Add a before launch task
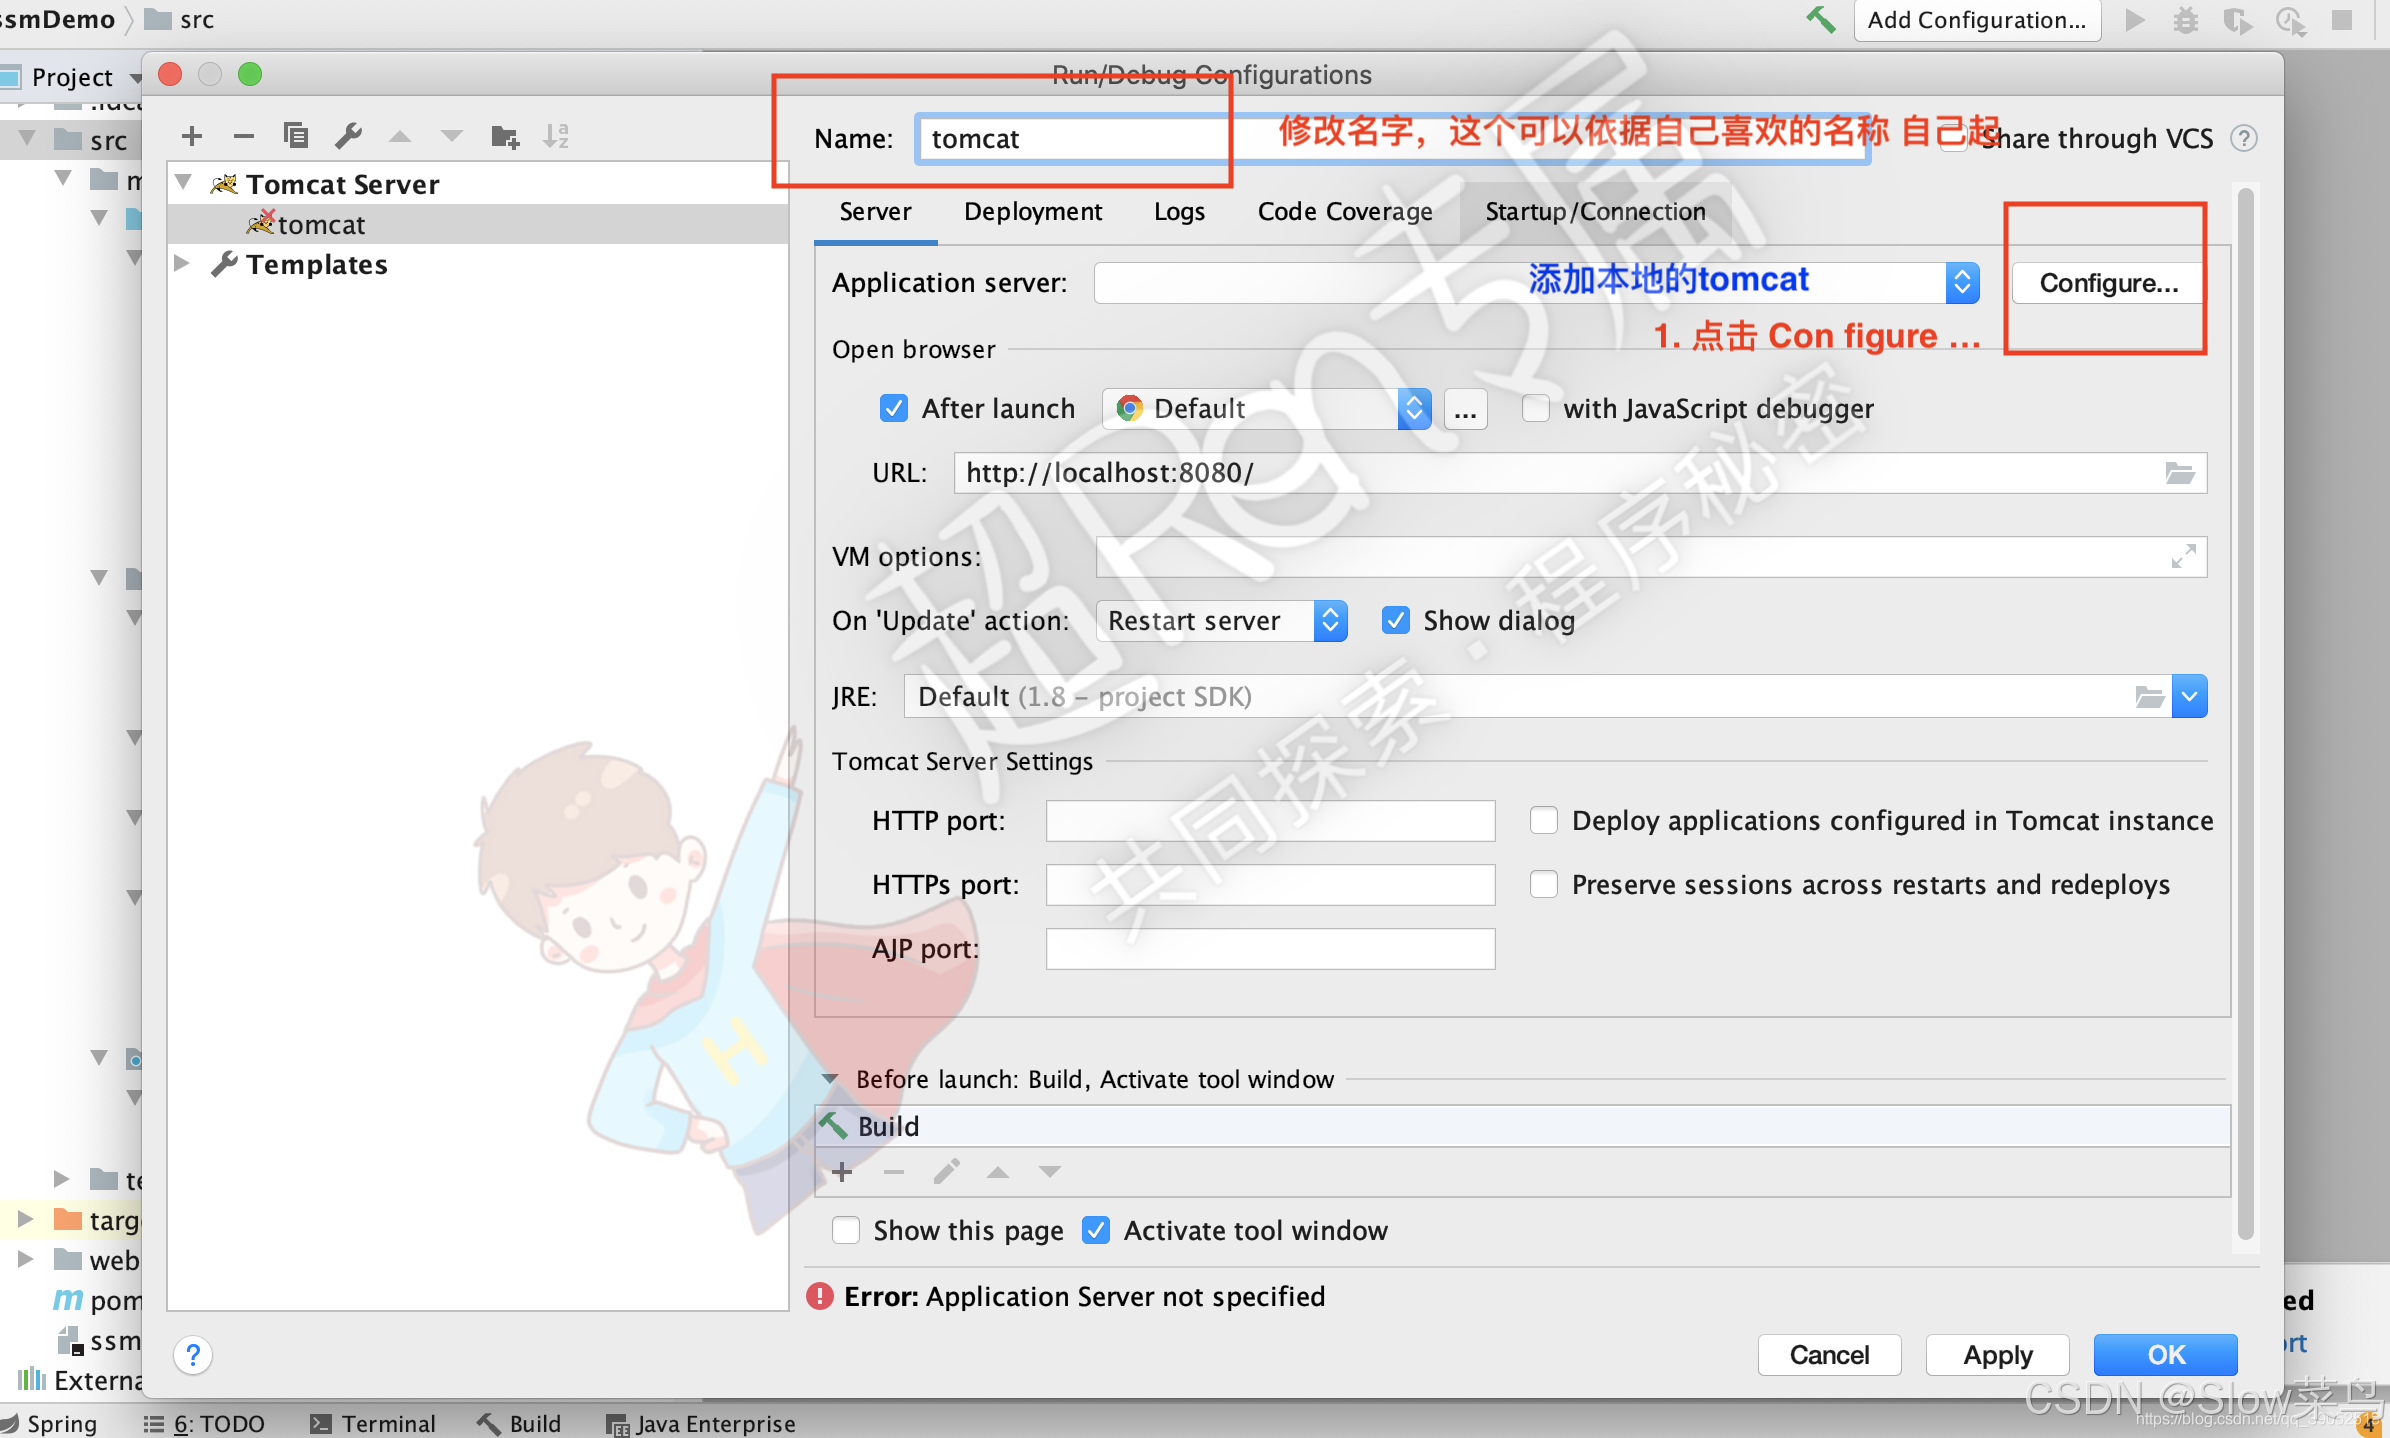The height and width of the screenshot is (1438, 2390). coord(842,1172)
